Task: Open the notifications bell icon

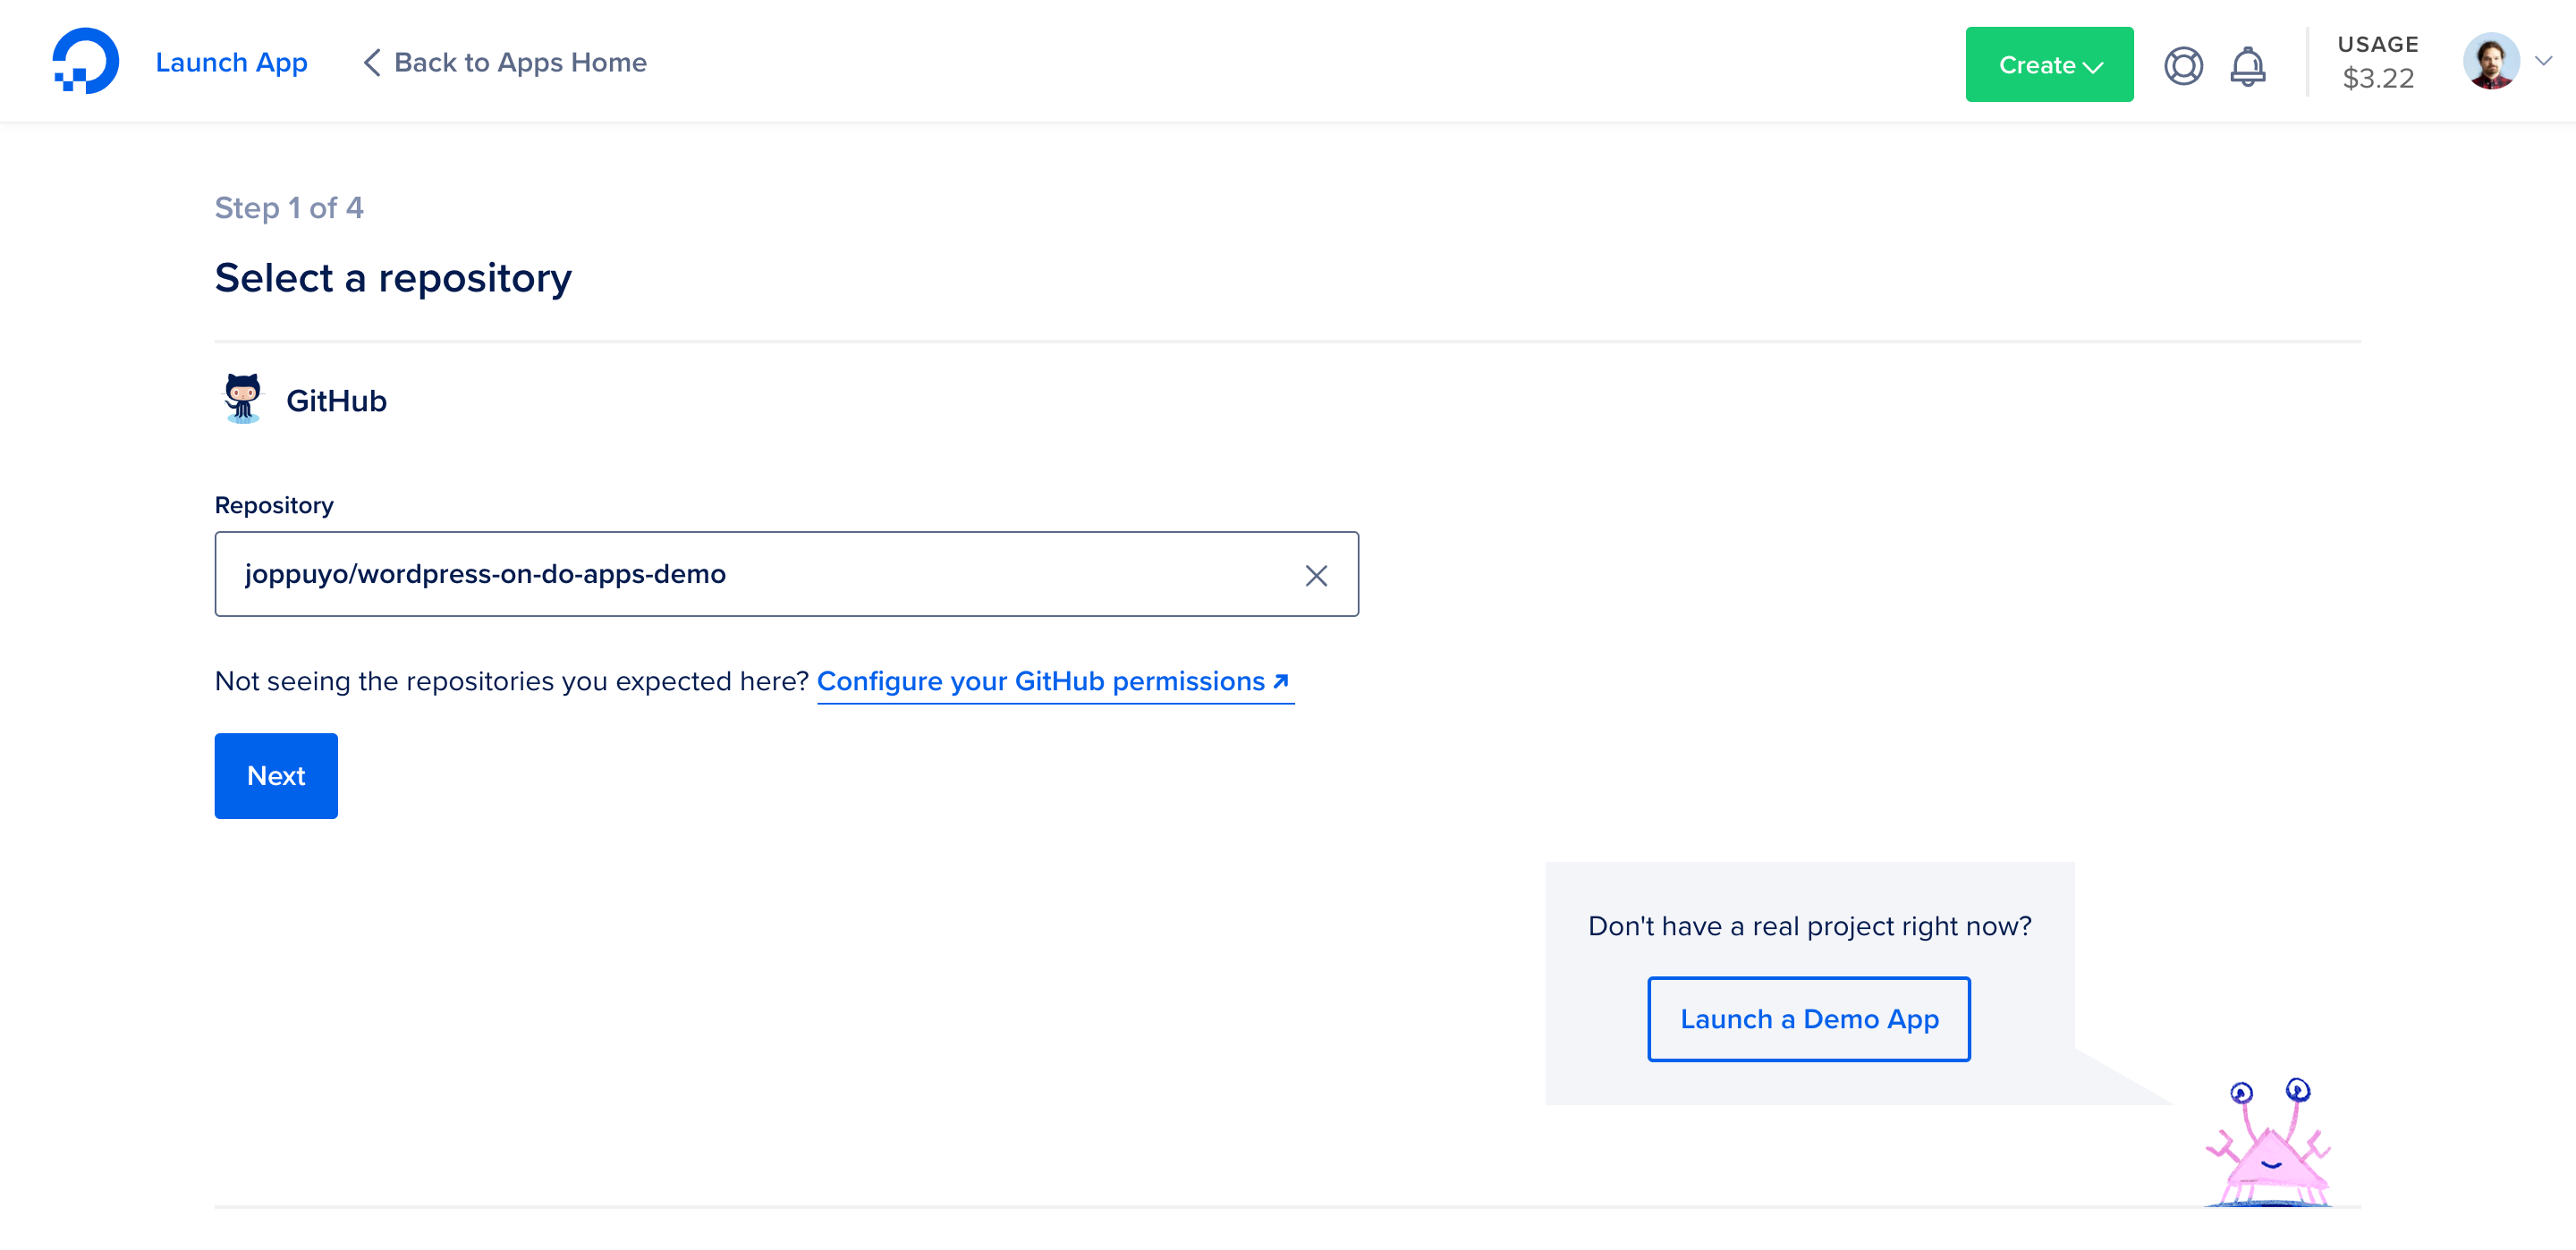Action: pos(2247,65)
